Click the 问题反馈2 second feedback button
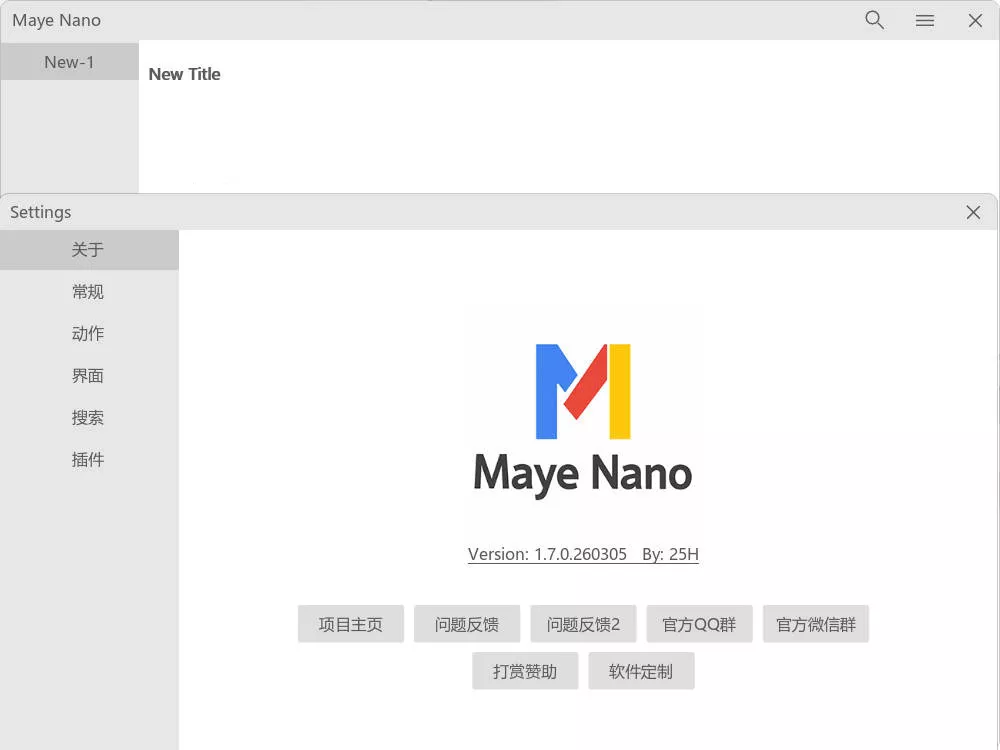 point(583,623)
